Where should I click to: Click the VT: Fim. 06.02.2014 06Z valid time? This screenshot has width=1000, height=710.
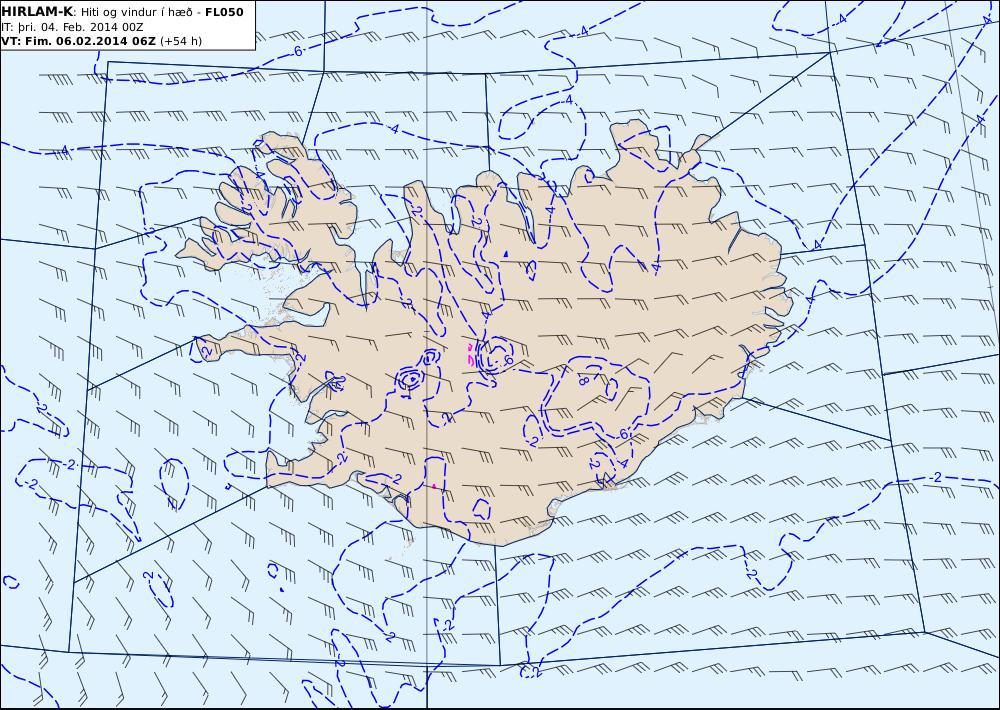(x=78, y=41)
